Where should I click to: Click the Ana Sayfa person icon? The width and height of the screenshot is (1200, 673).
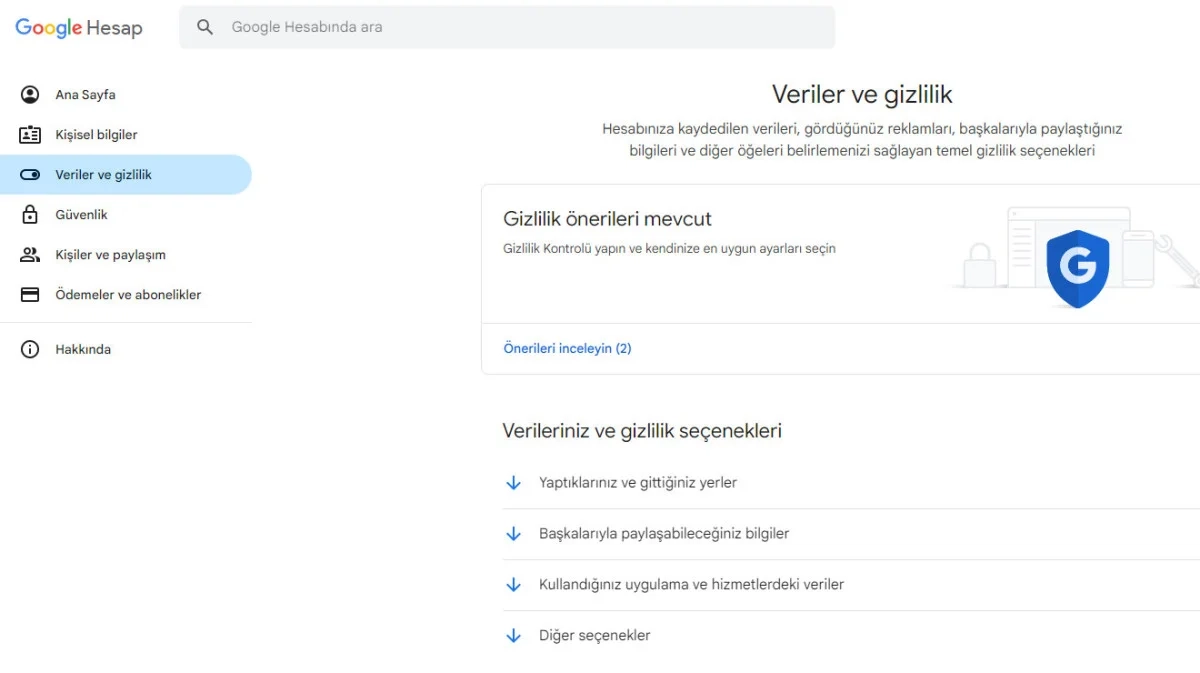(30, 95)
